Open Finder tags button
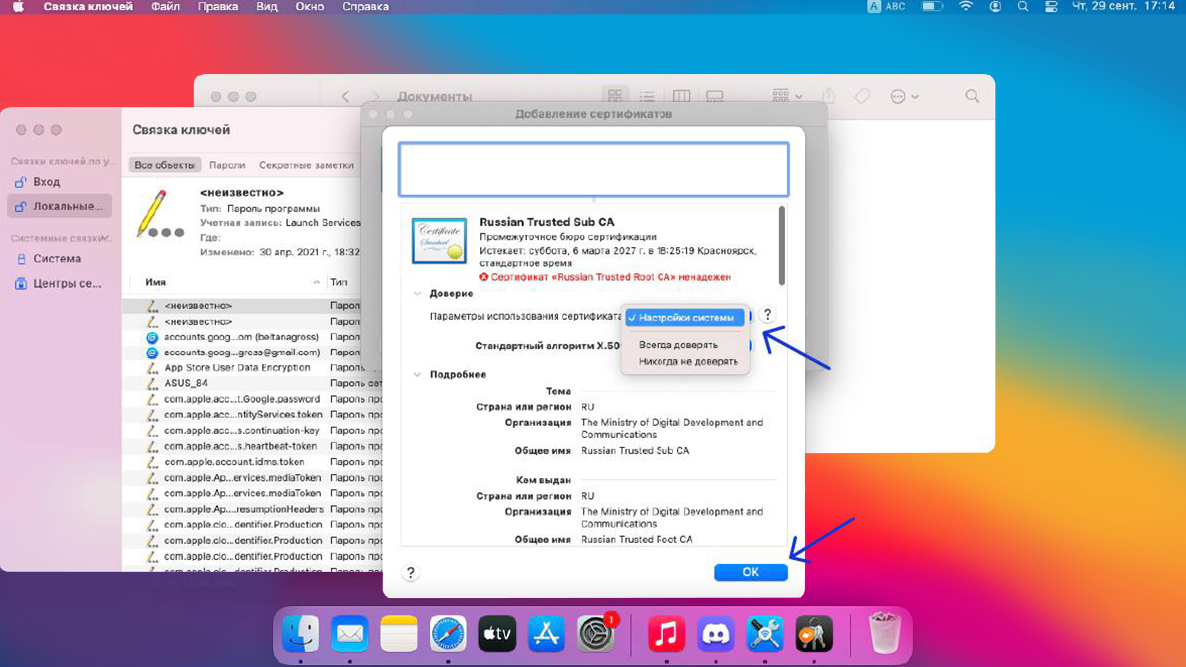1186x667 pixels. pyautogui.click(x=862, y=96)
